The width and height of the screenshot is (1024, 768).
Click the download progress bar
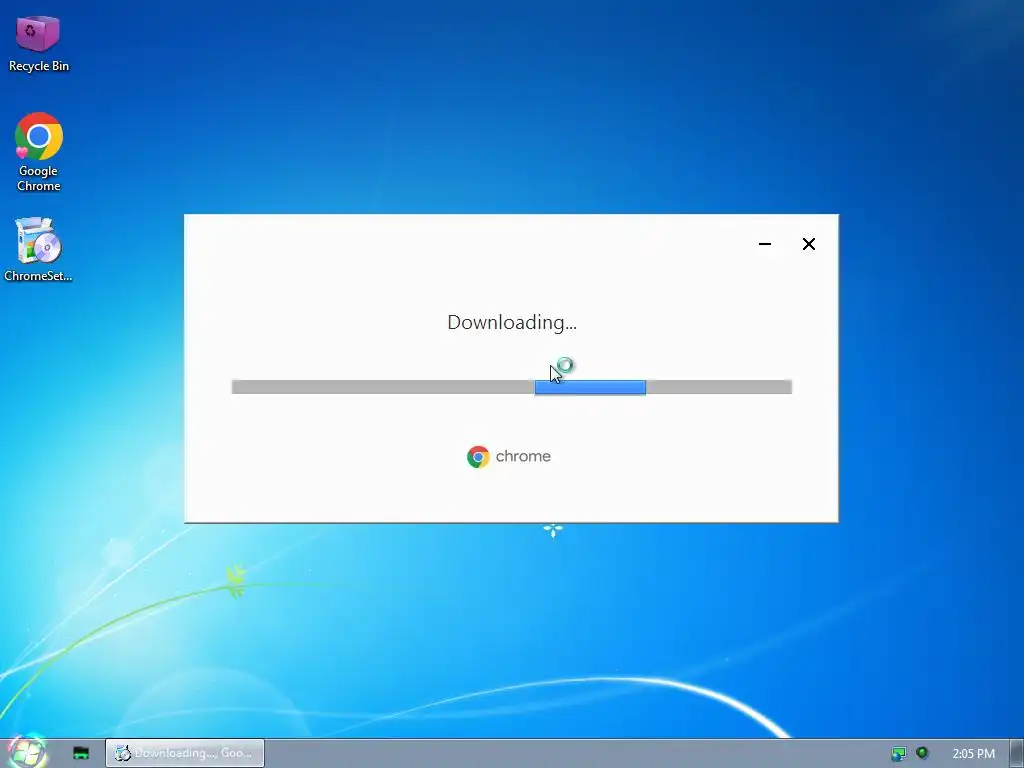click(512, 387)
